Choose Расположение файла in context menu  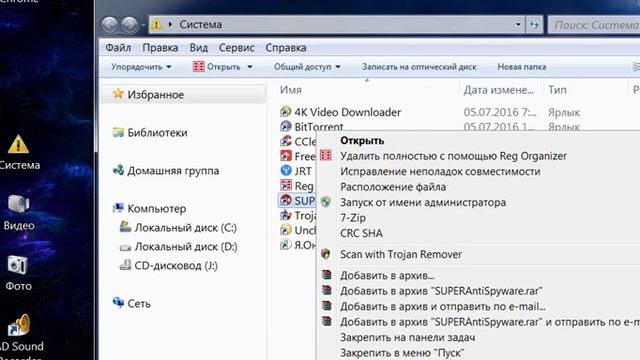click(x=393, y=187)
